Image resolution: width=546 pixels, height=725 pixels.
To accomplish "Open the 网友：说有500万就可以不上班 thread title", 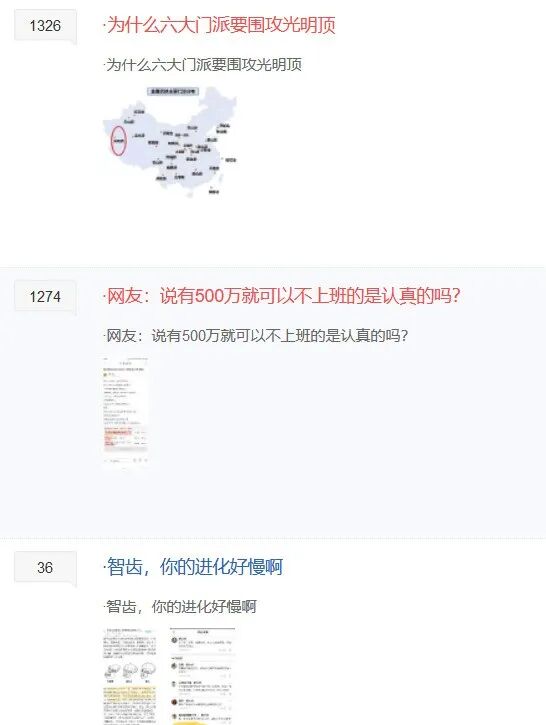I will point(283,295).
